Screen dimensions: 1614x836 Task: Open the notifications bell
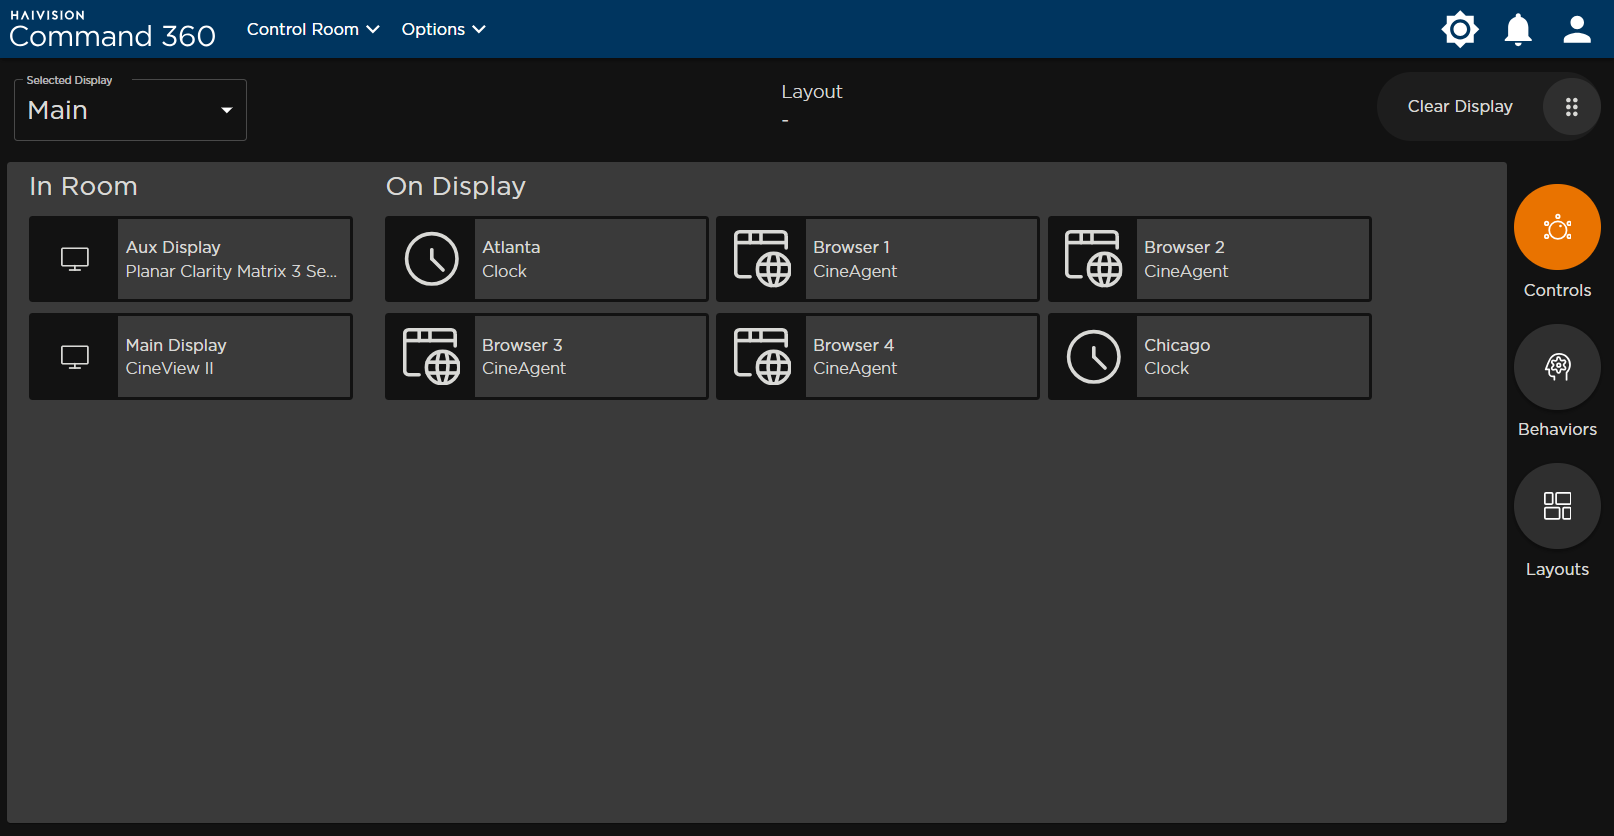click(x=1518, y=29)
